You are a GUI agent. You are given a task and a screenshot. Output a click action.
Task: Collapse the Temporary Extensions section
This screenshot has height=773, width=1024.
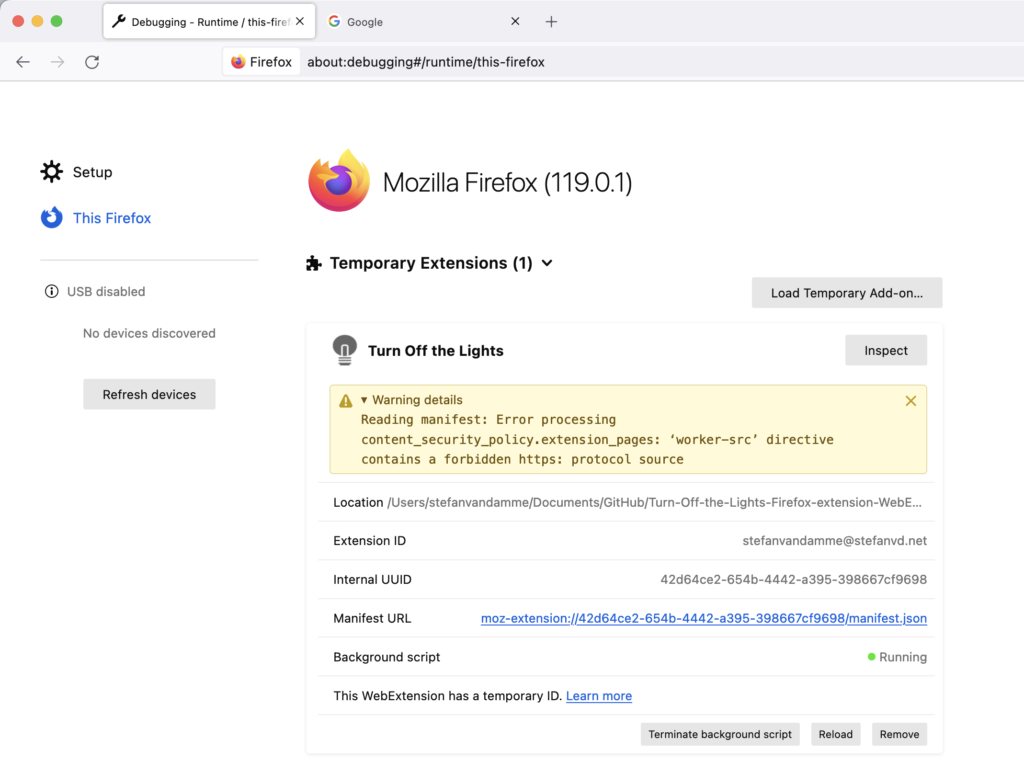click(x=546, y=263)
